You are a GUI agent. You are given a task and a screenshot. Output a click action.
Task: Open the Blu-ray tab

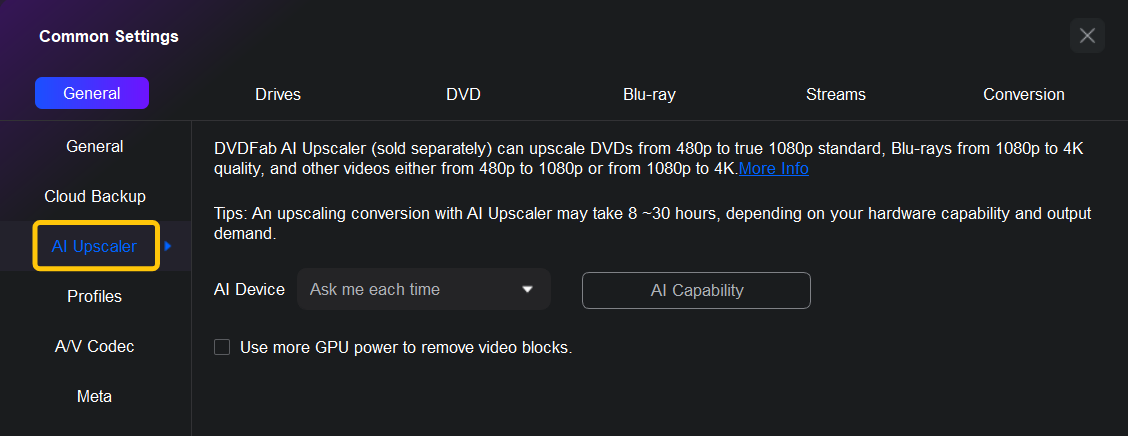point(649,94)
